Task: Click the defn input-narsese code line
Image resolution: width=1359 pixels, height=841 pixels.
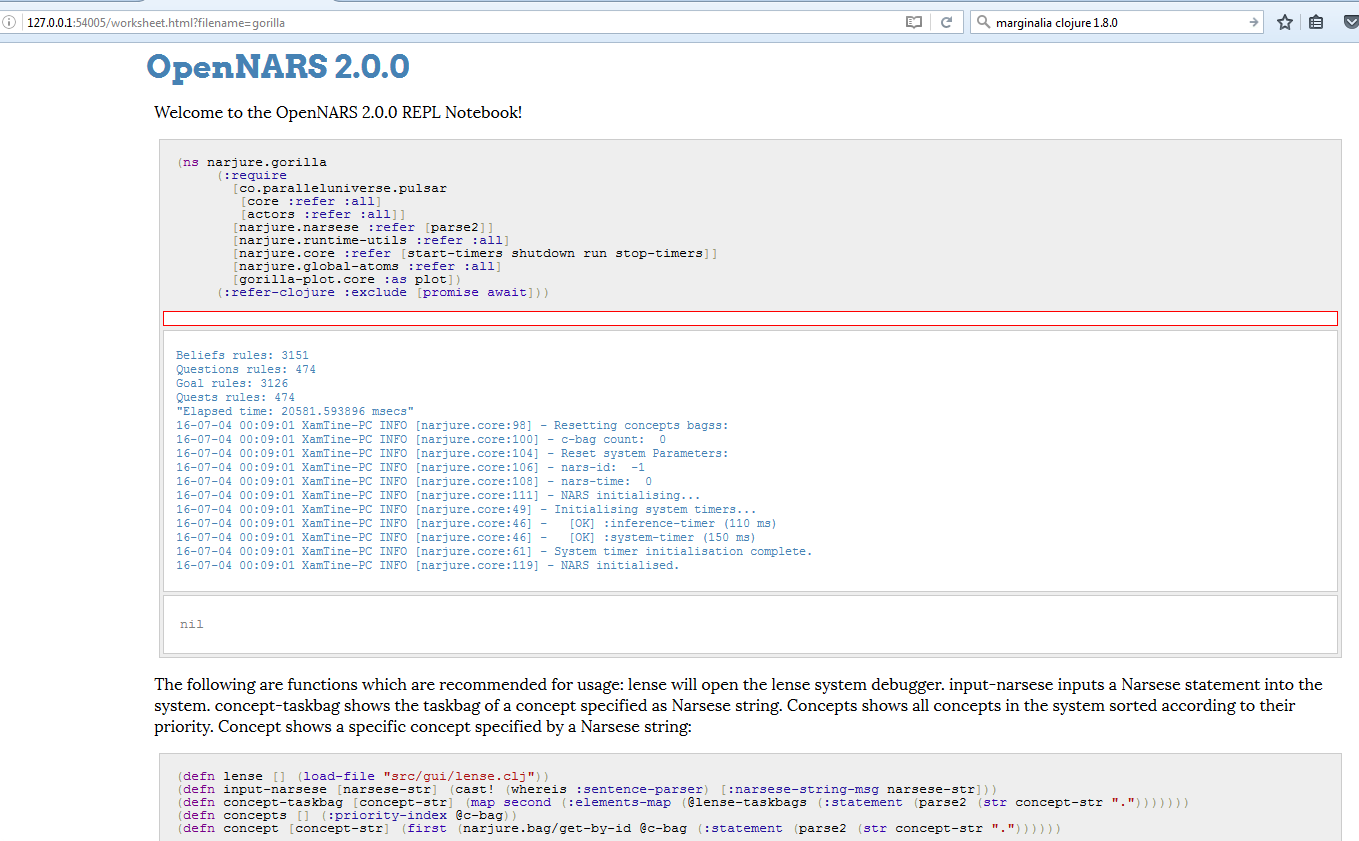Action: tap(587, 789)
